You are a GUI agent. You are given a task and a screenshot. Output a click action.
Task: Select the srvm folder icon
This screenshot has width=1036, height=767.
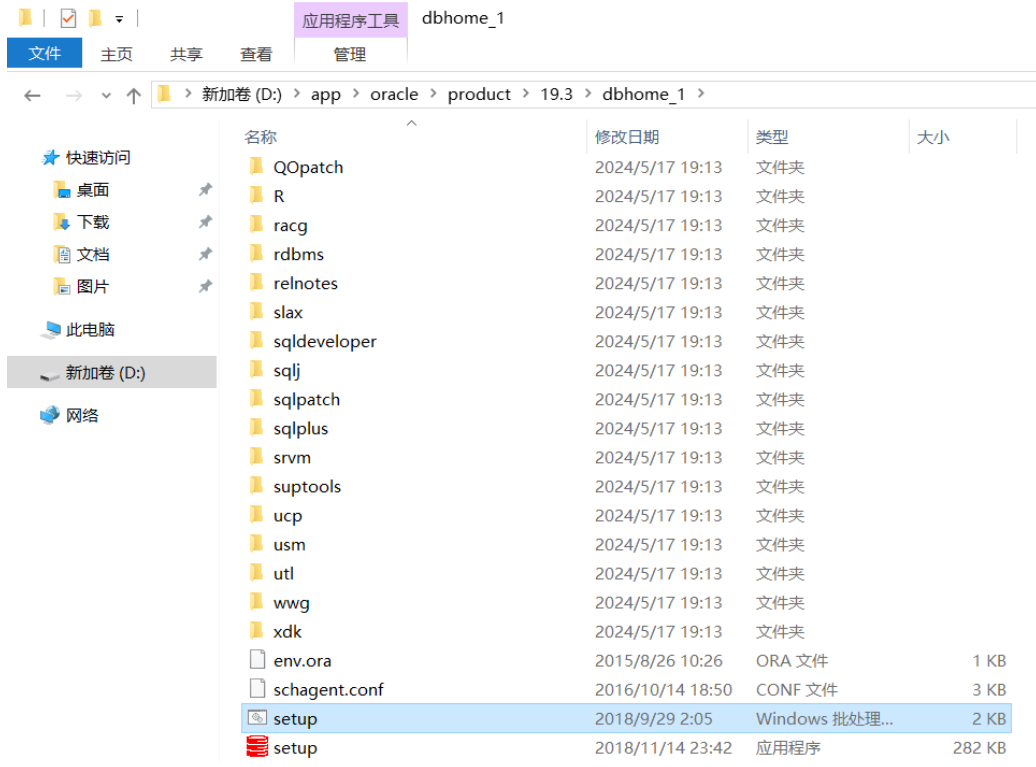click(x=257, y=457)
